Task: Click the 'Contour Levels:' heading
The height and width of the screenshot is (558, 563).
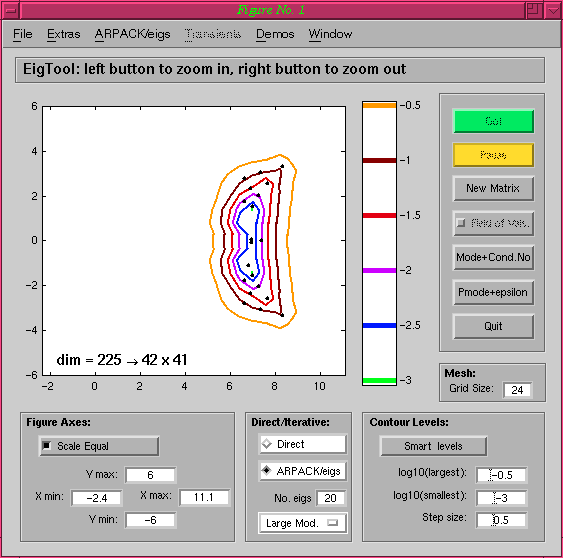Action: coord(409,422)
